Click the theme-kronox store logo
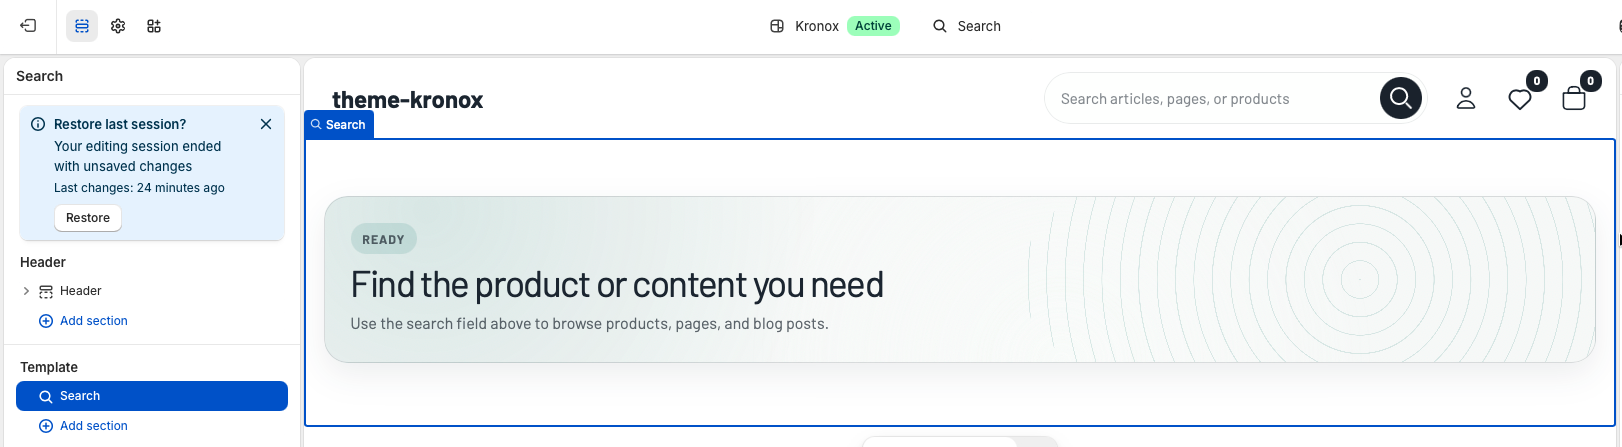The width and height of the screenshot is (1622, 447). (x=407, y=100)
